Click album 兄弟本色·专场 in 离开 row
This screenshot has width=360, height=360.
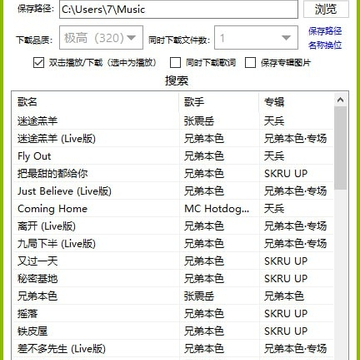[x=295, y=226]
